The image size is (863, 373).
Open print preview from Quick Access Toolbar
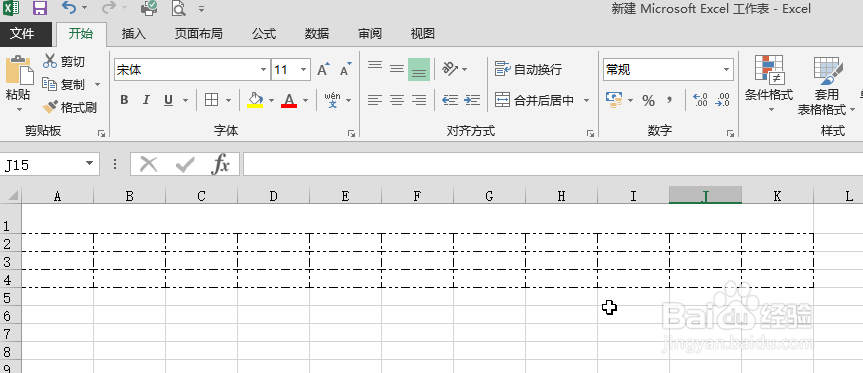click(178, 8)
